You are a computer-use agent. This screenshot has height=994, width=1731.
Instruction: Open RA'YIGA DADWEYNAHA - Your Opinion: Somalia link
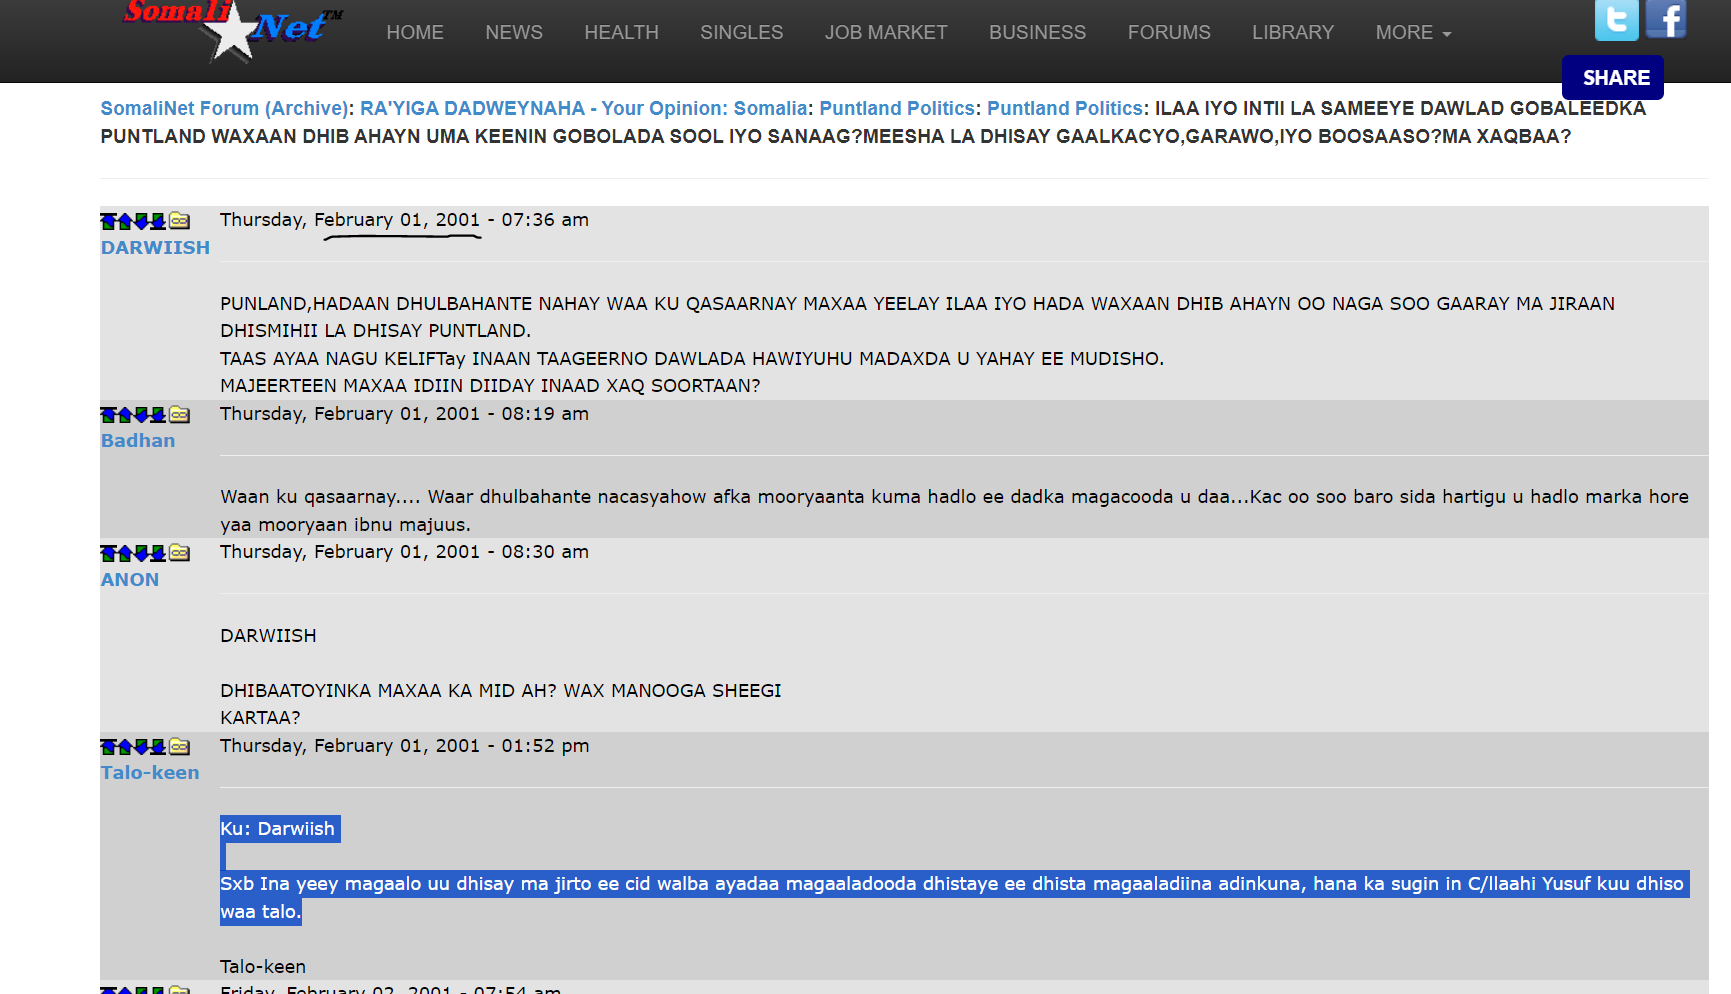coord(584,109)
